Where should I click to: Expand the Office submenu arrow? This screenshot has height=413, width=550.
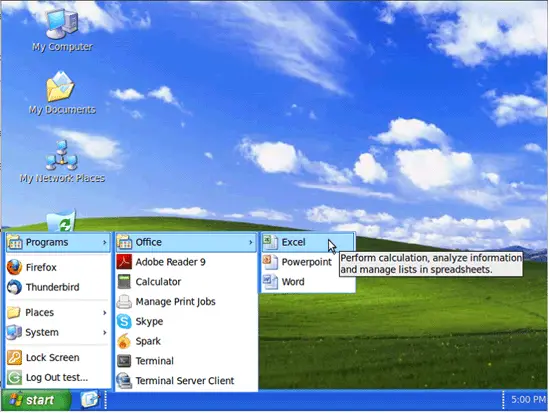[250, 242]
